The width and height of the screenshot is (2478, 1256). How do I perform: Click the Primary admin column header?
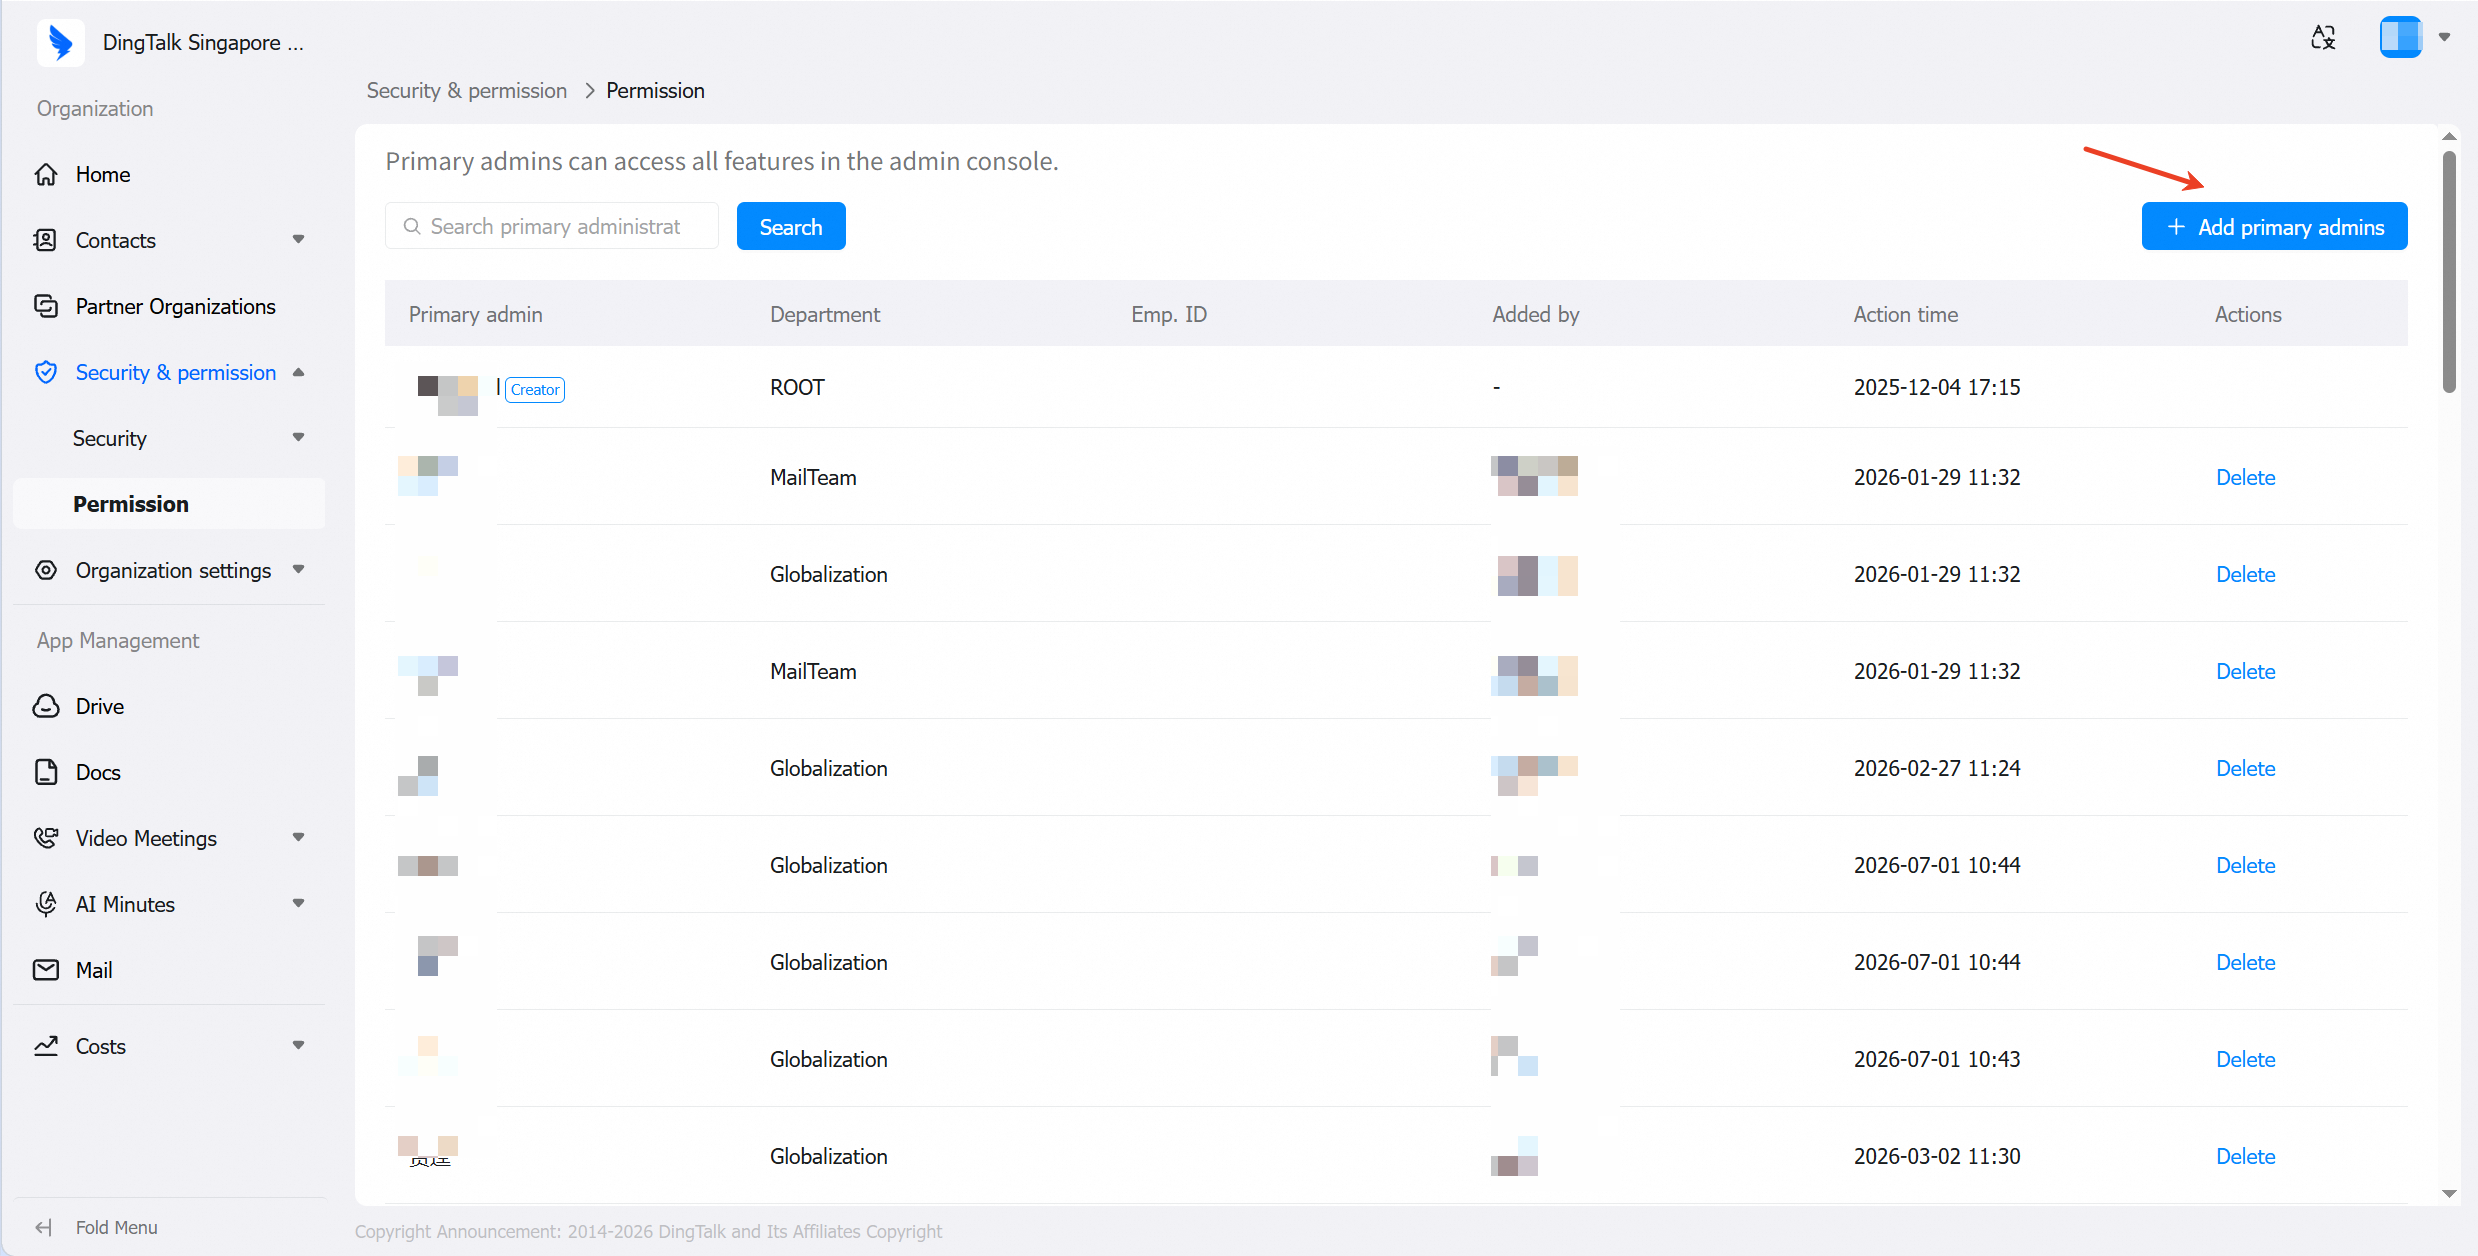pos(475,315)
